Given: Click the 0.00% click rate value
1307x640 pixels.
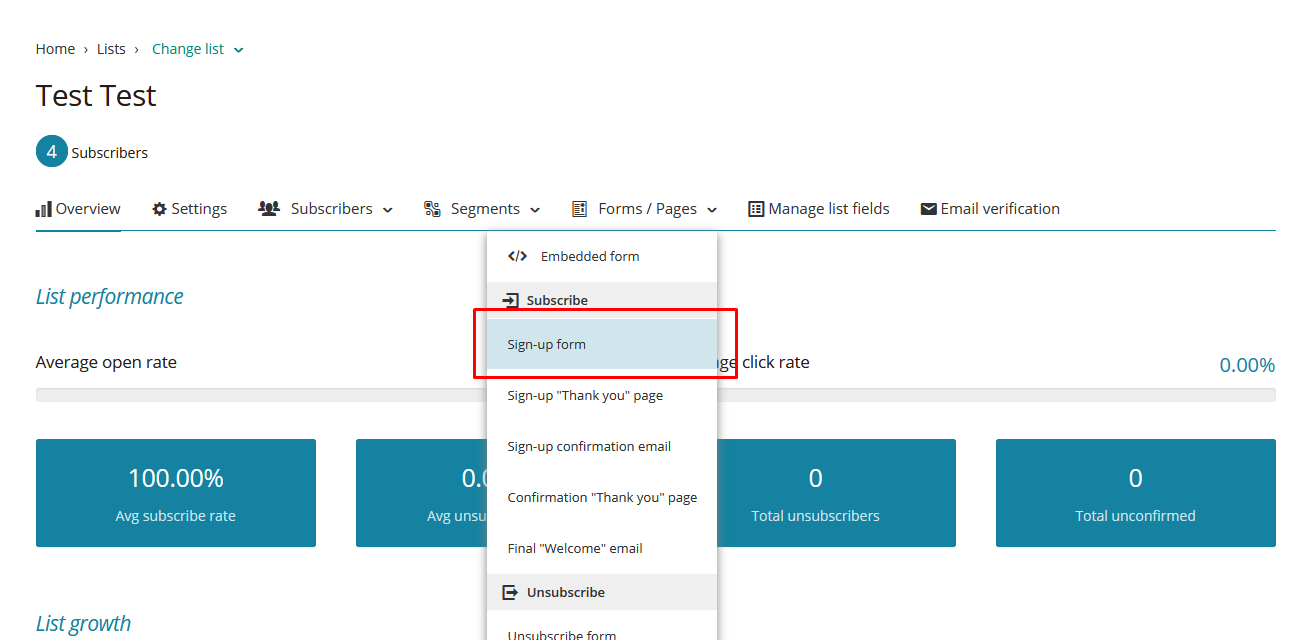Looking at the screenshot, I should click(1247, 365).
